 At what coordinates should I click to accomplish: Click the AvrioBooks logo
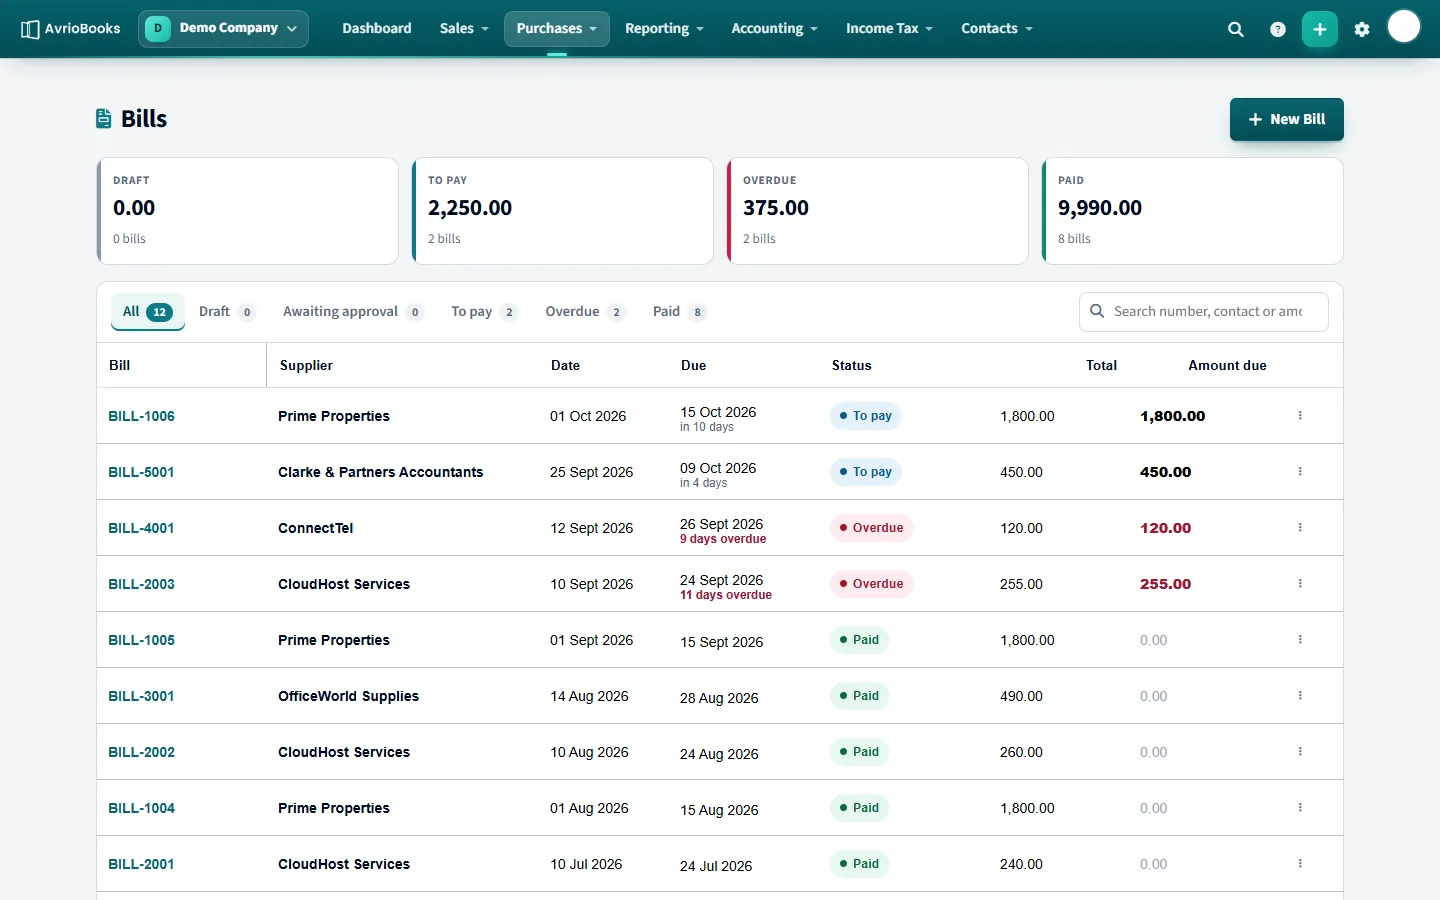click(70, 29)
